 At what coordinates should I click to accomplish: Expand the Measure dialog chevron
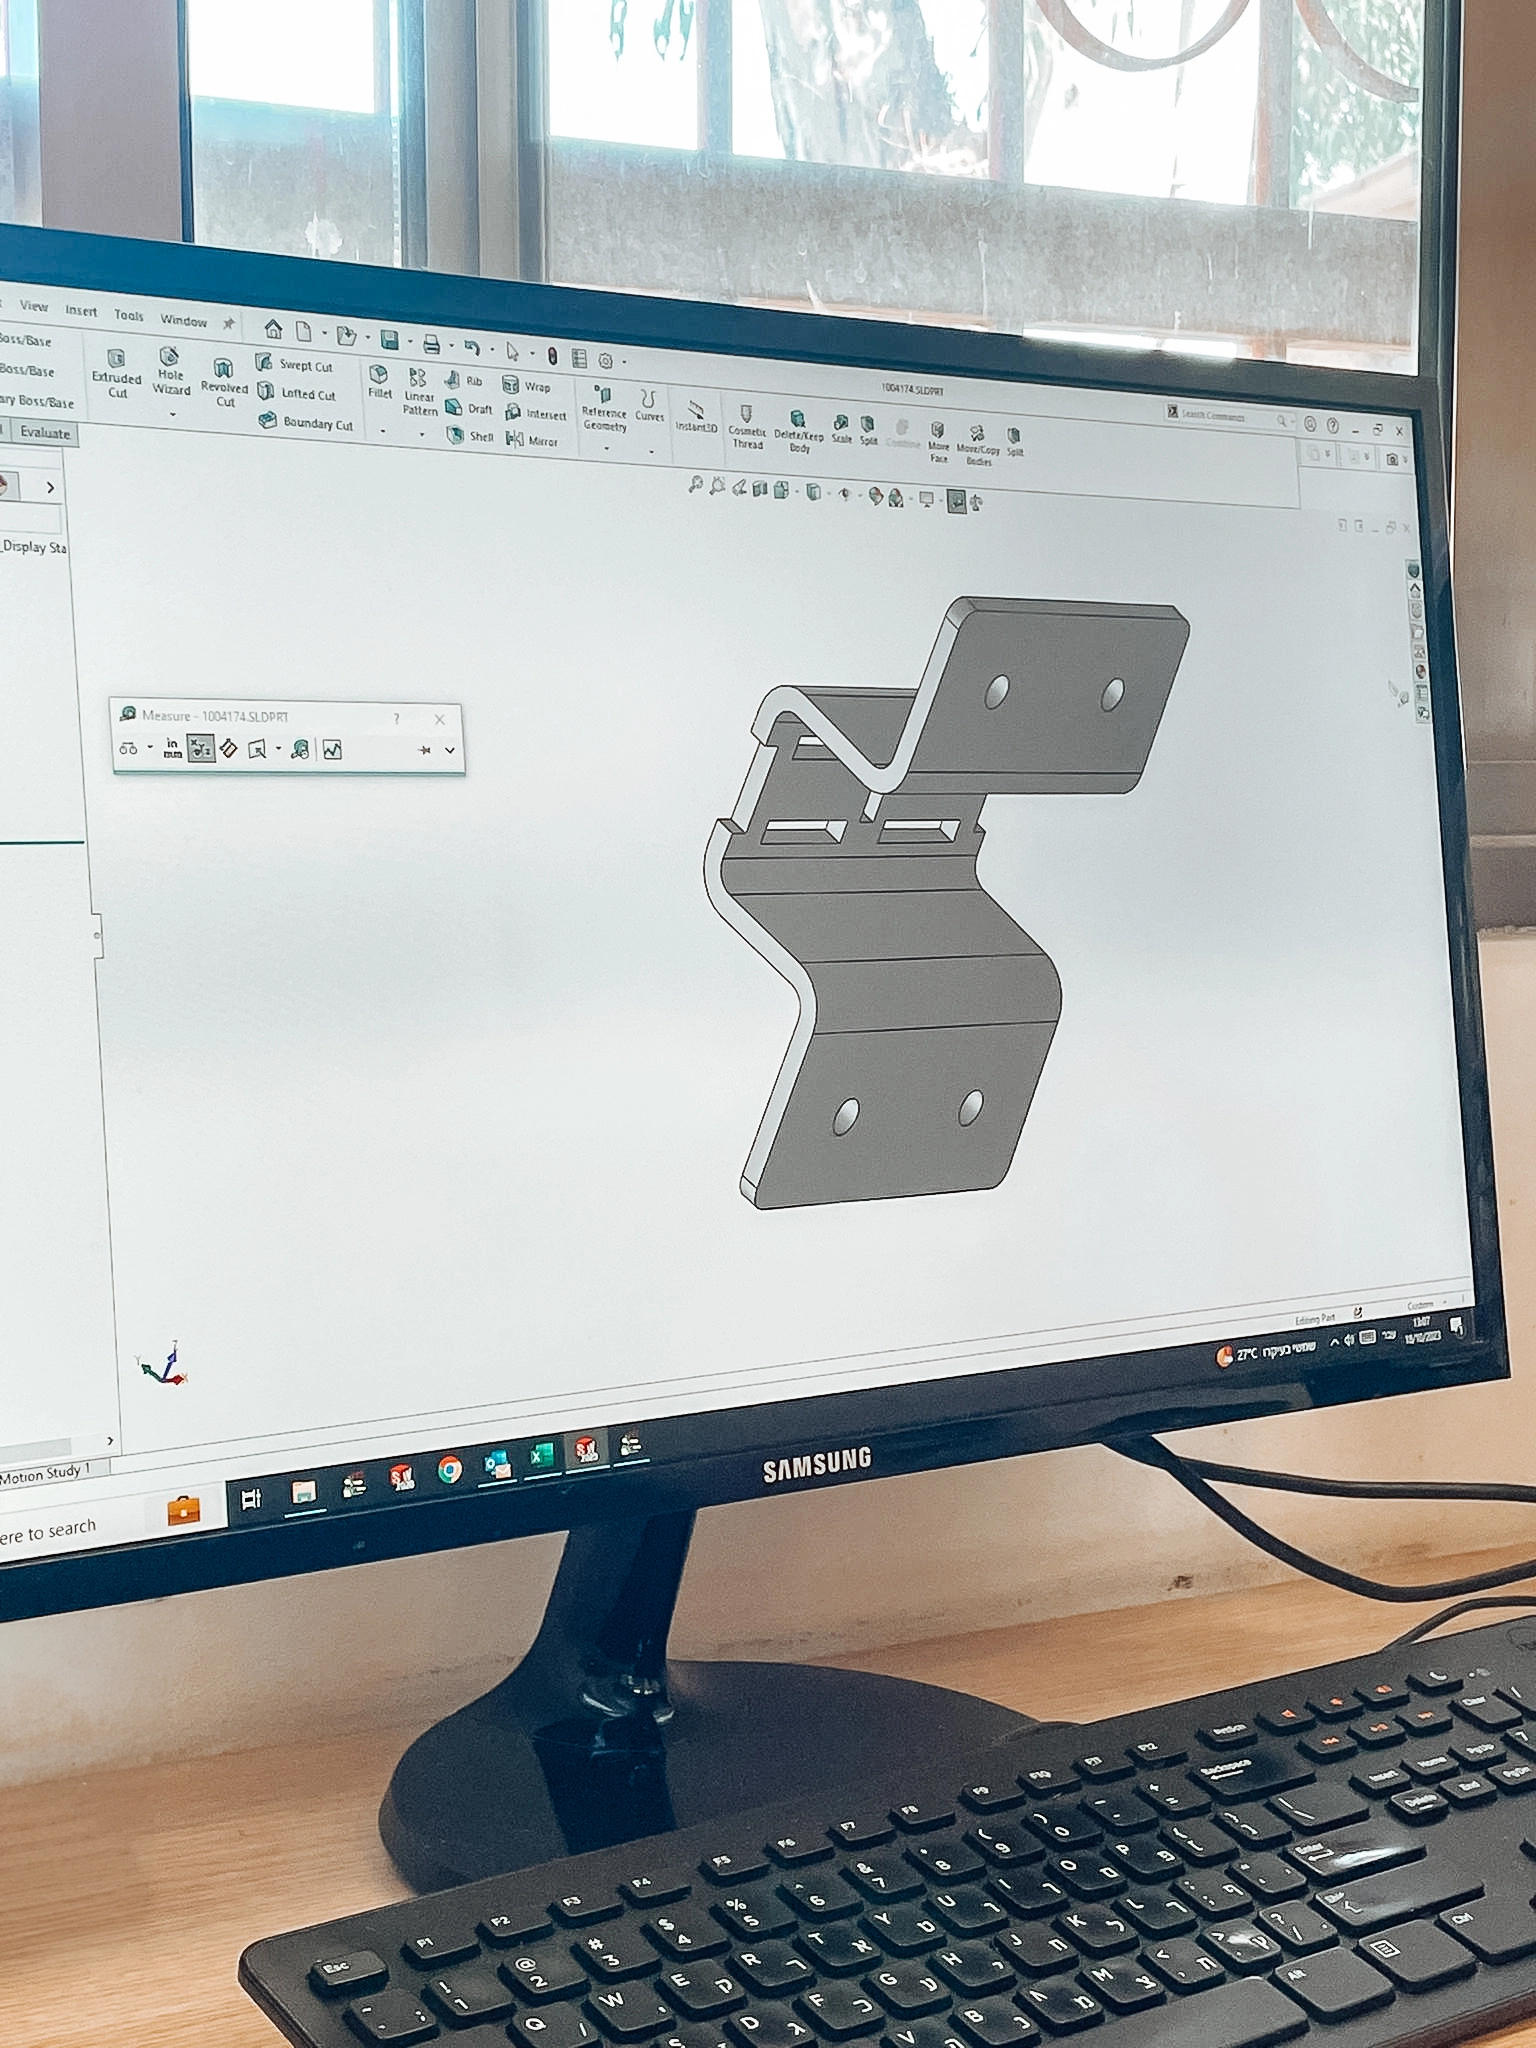click(x=450, y=750)
